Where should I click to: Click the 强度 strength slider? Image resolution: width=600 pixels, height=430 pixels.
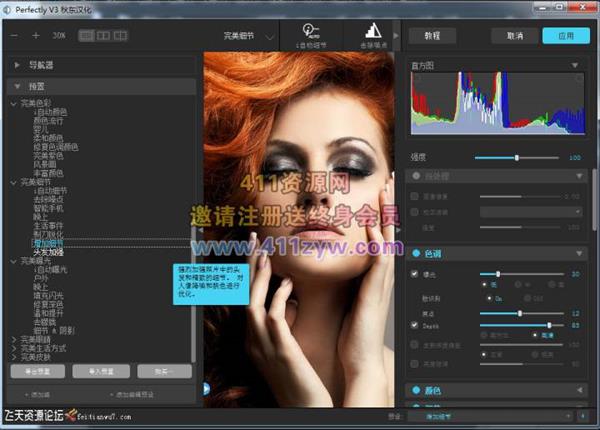pyautogui.click(x=516, y=158)
